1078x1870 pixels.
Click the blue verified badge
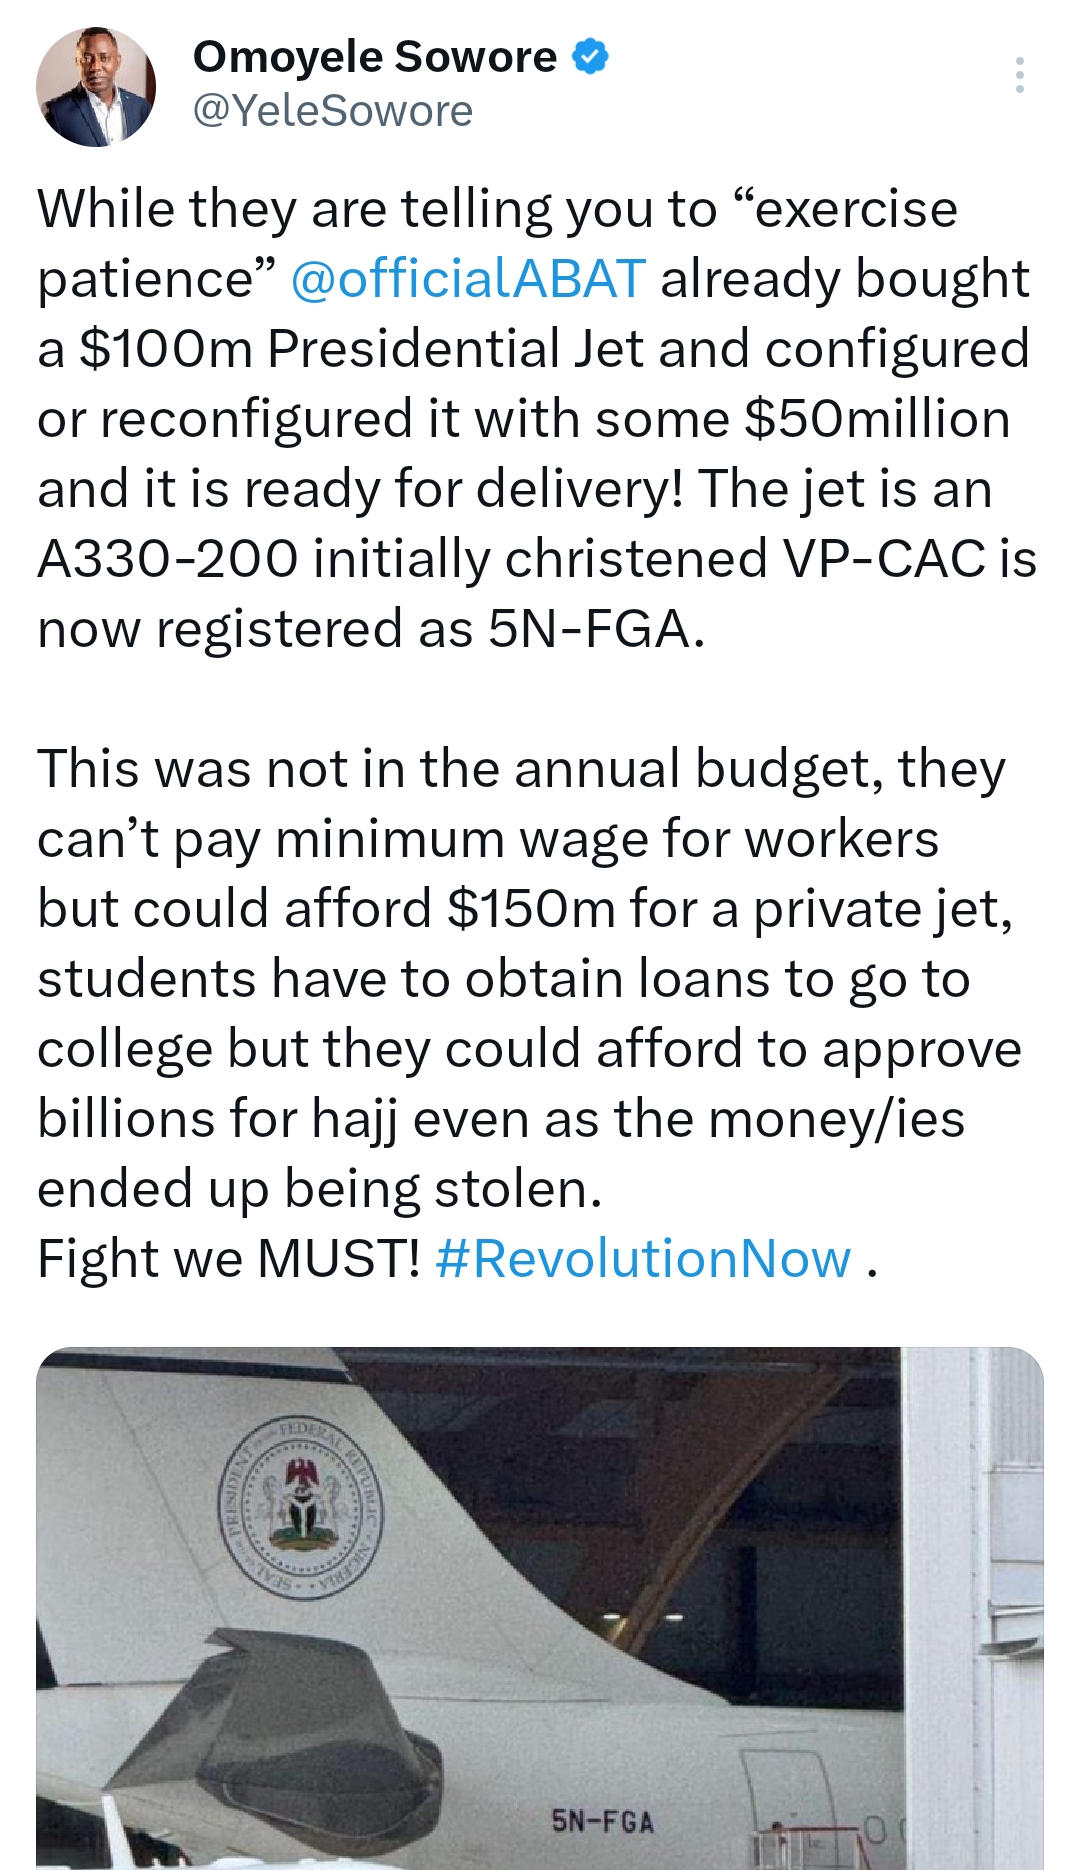(x=590, y=57)
